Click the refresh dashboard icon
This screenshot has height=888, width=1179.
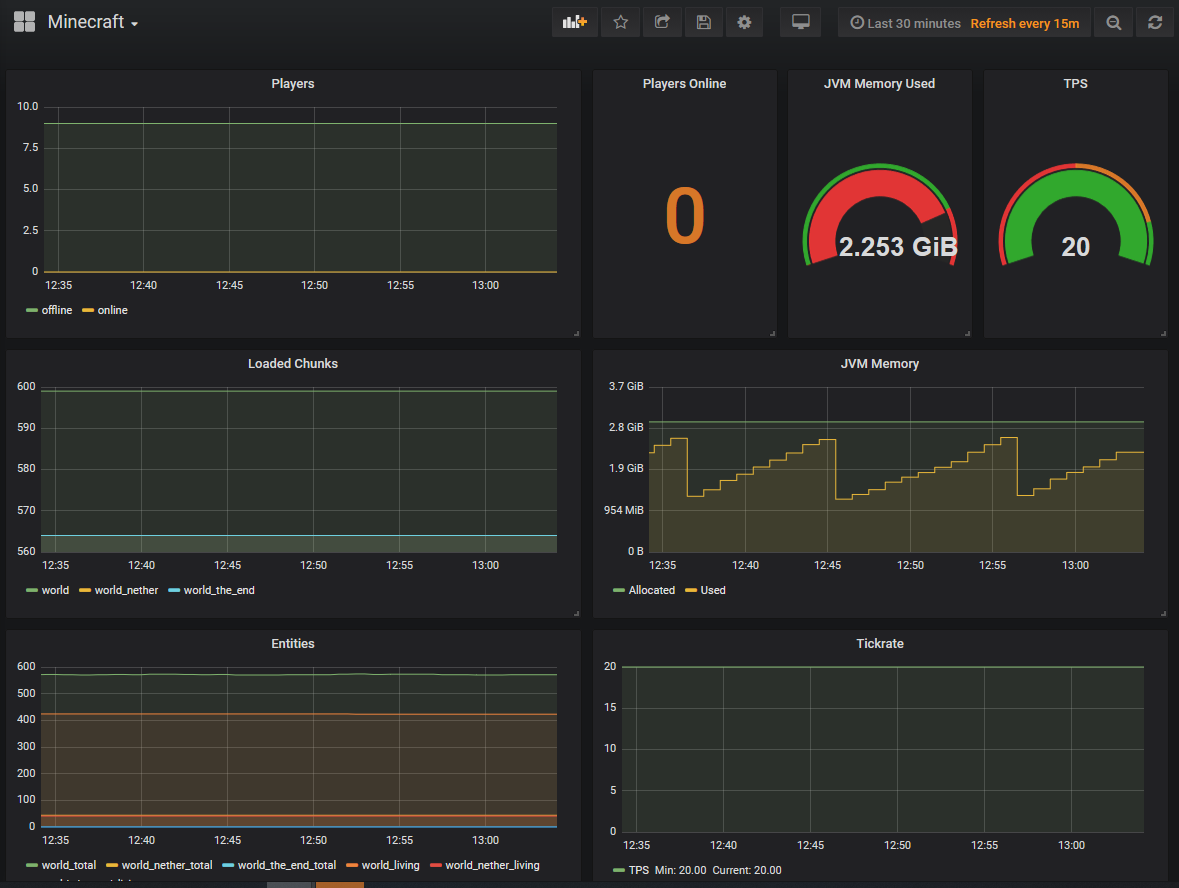point(1155,23)
